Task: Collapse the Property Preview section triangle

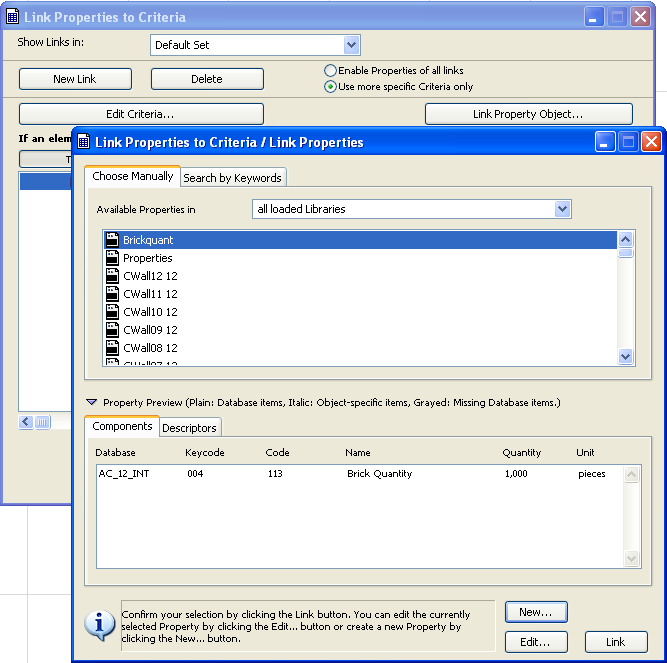Action: (x=91, y=402)
